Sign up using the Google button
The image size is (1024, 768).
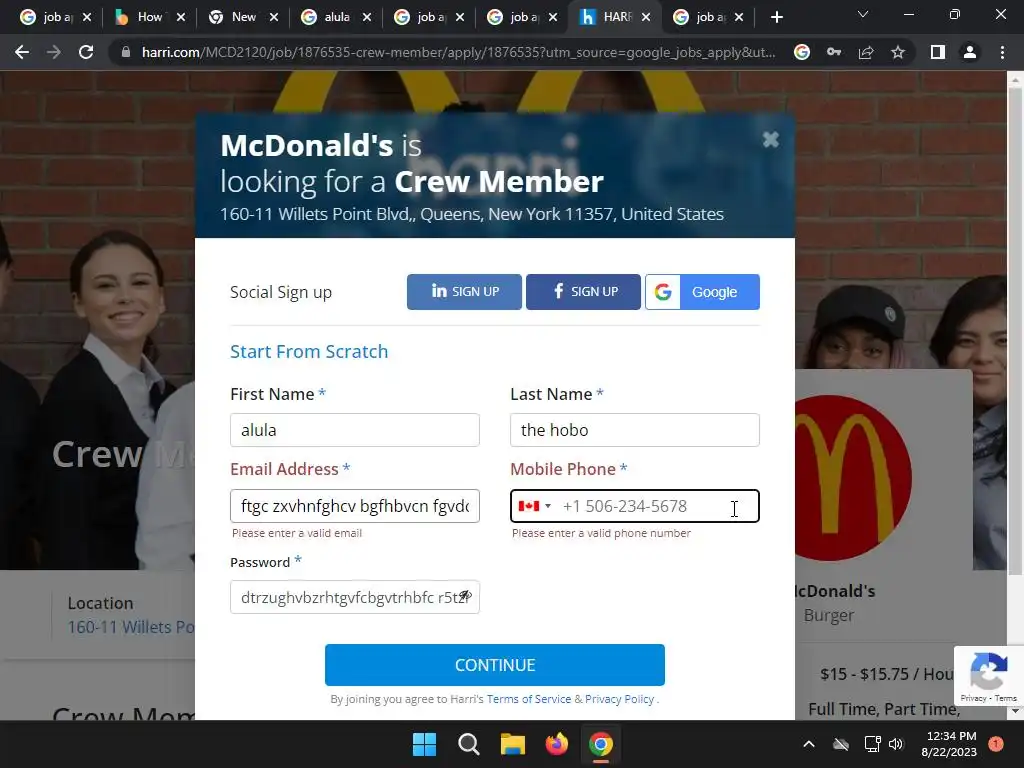(x=702, y=291)
